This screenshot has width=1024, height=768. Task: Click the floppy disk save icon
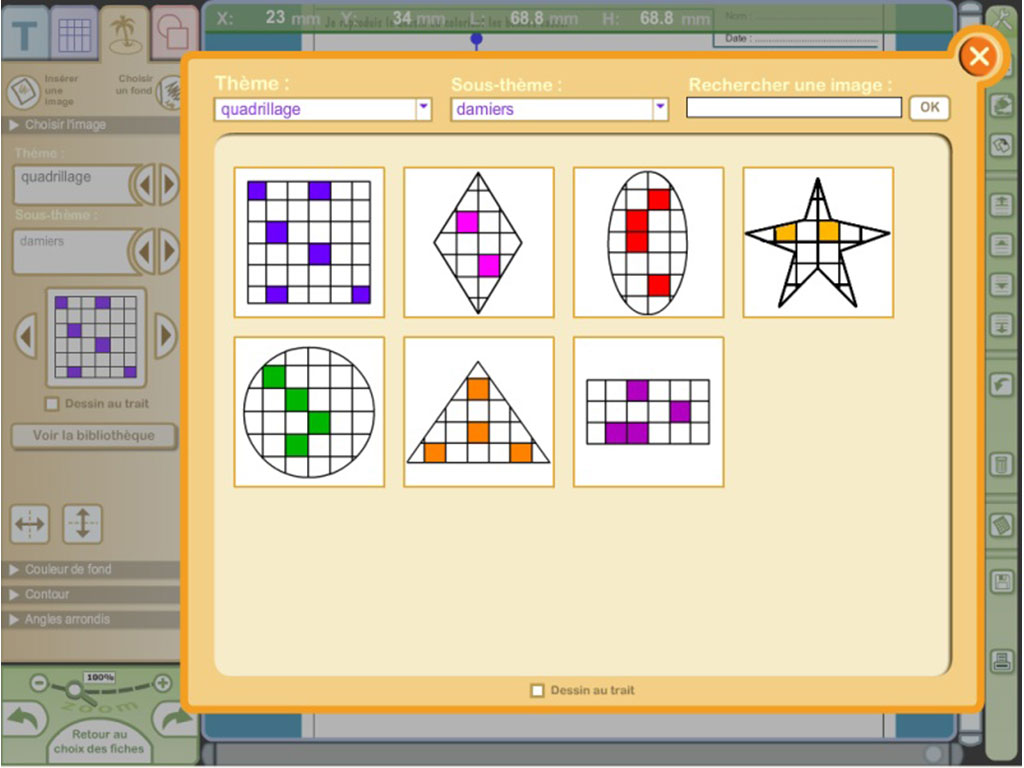coord(1000,582)
